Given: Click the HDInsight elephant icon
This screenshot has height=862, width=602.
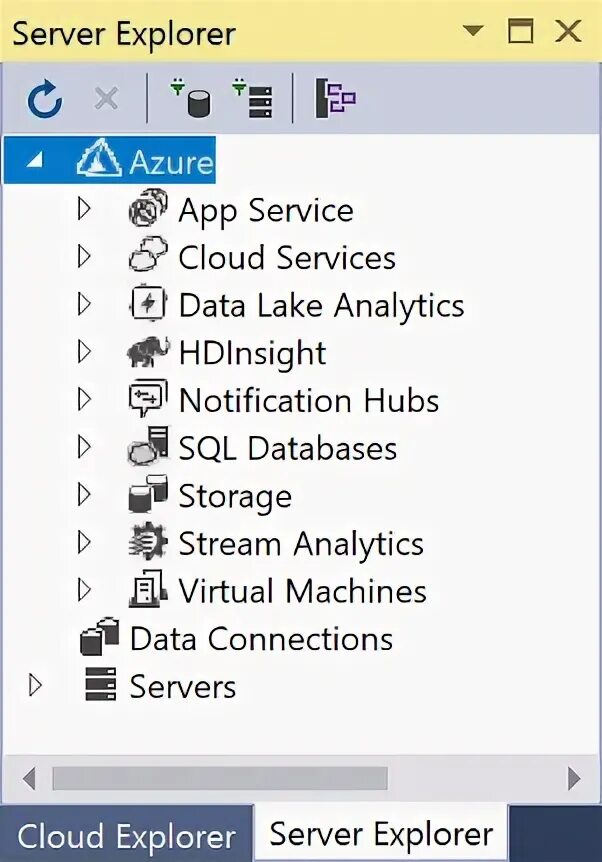Looking at the screenshot, I should coord(148,353).
